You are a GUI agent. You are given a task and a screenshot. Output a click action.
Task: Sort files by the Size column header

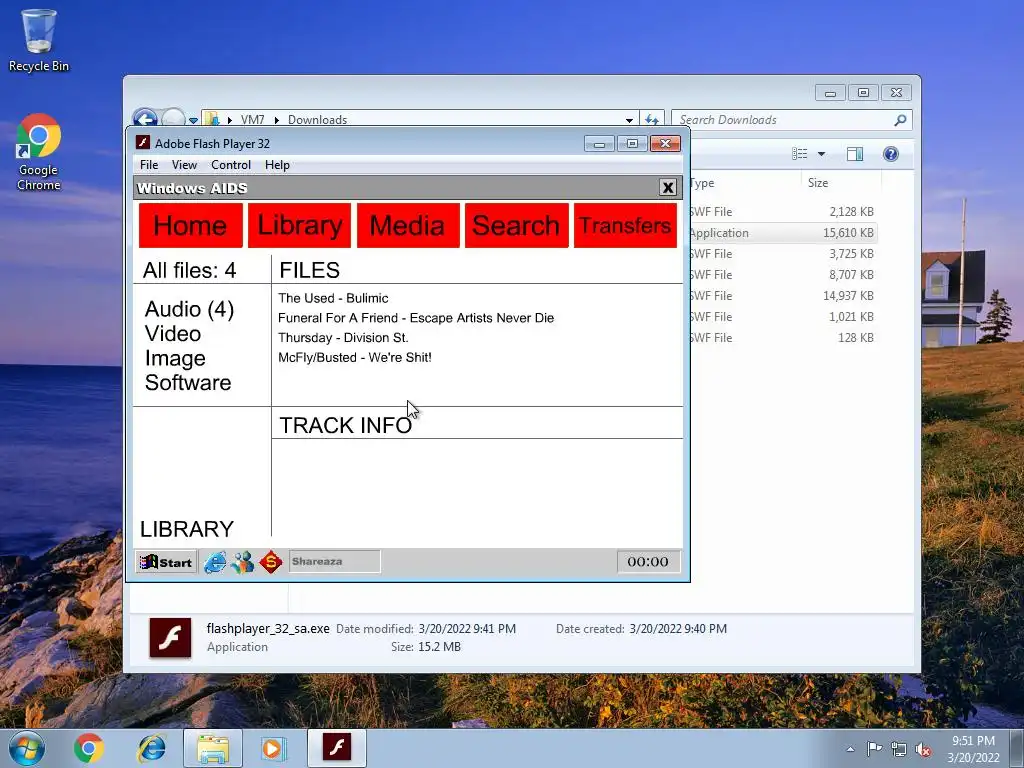pyautogui.click(x=841, y=183)
